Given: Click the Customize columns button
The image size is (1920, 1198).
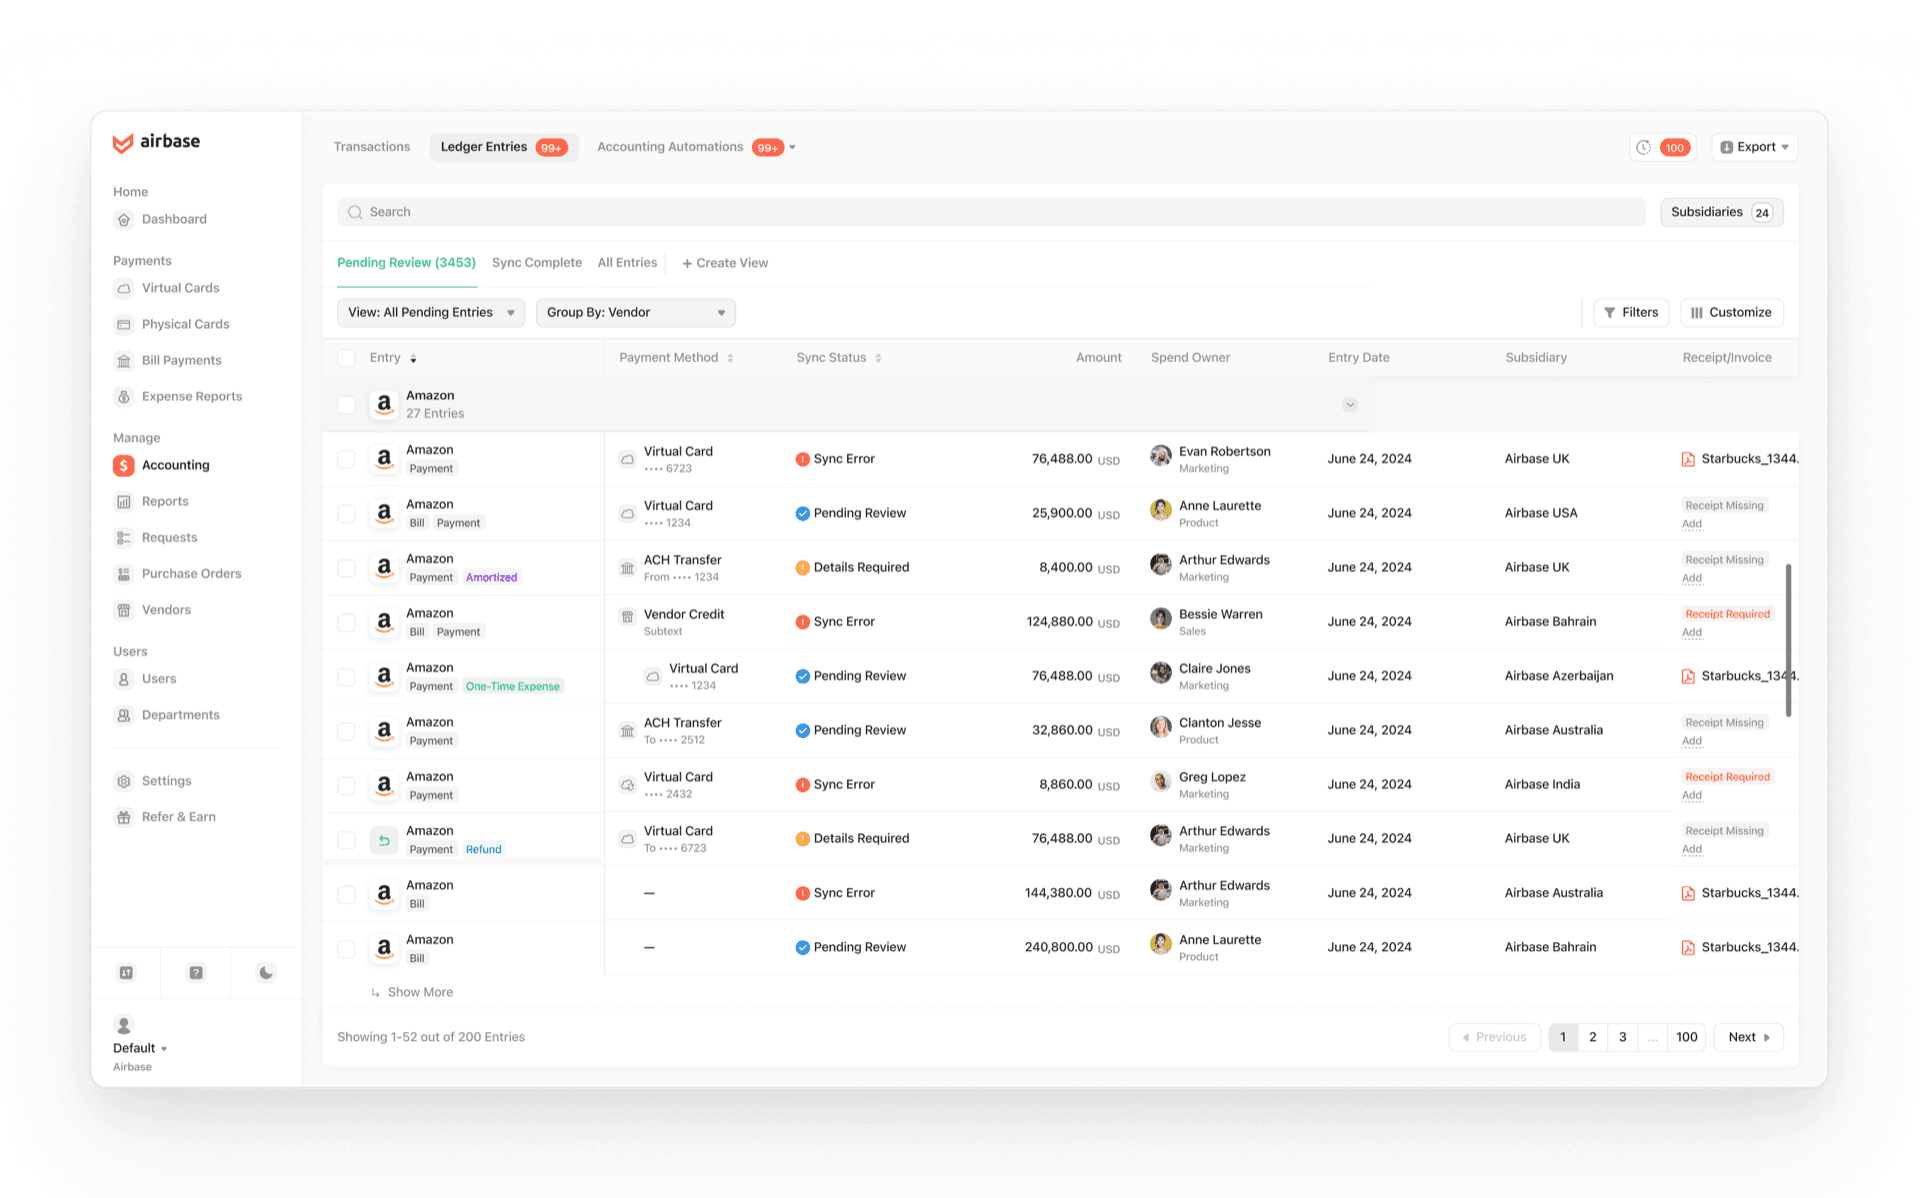Looking at the screenshot, I should point(1731,313).
